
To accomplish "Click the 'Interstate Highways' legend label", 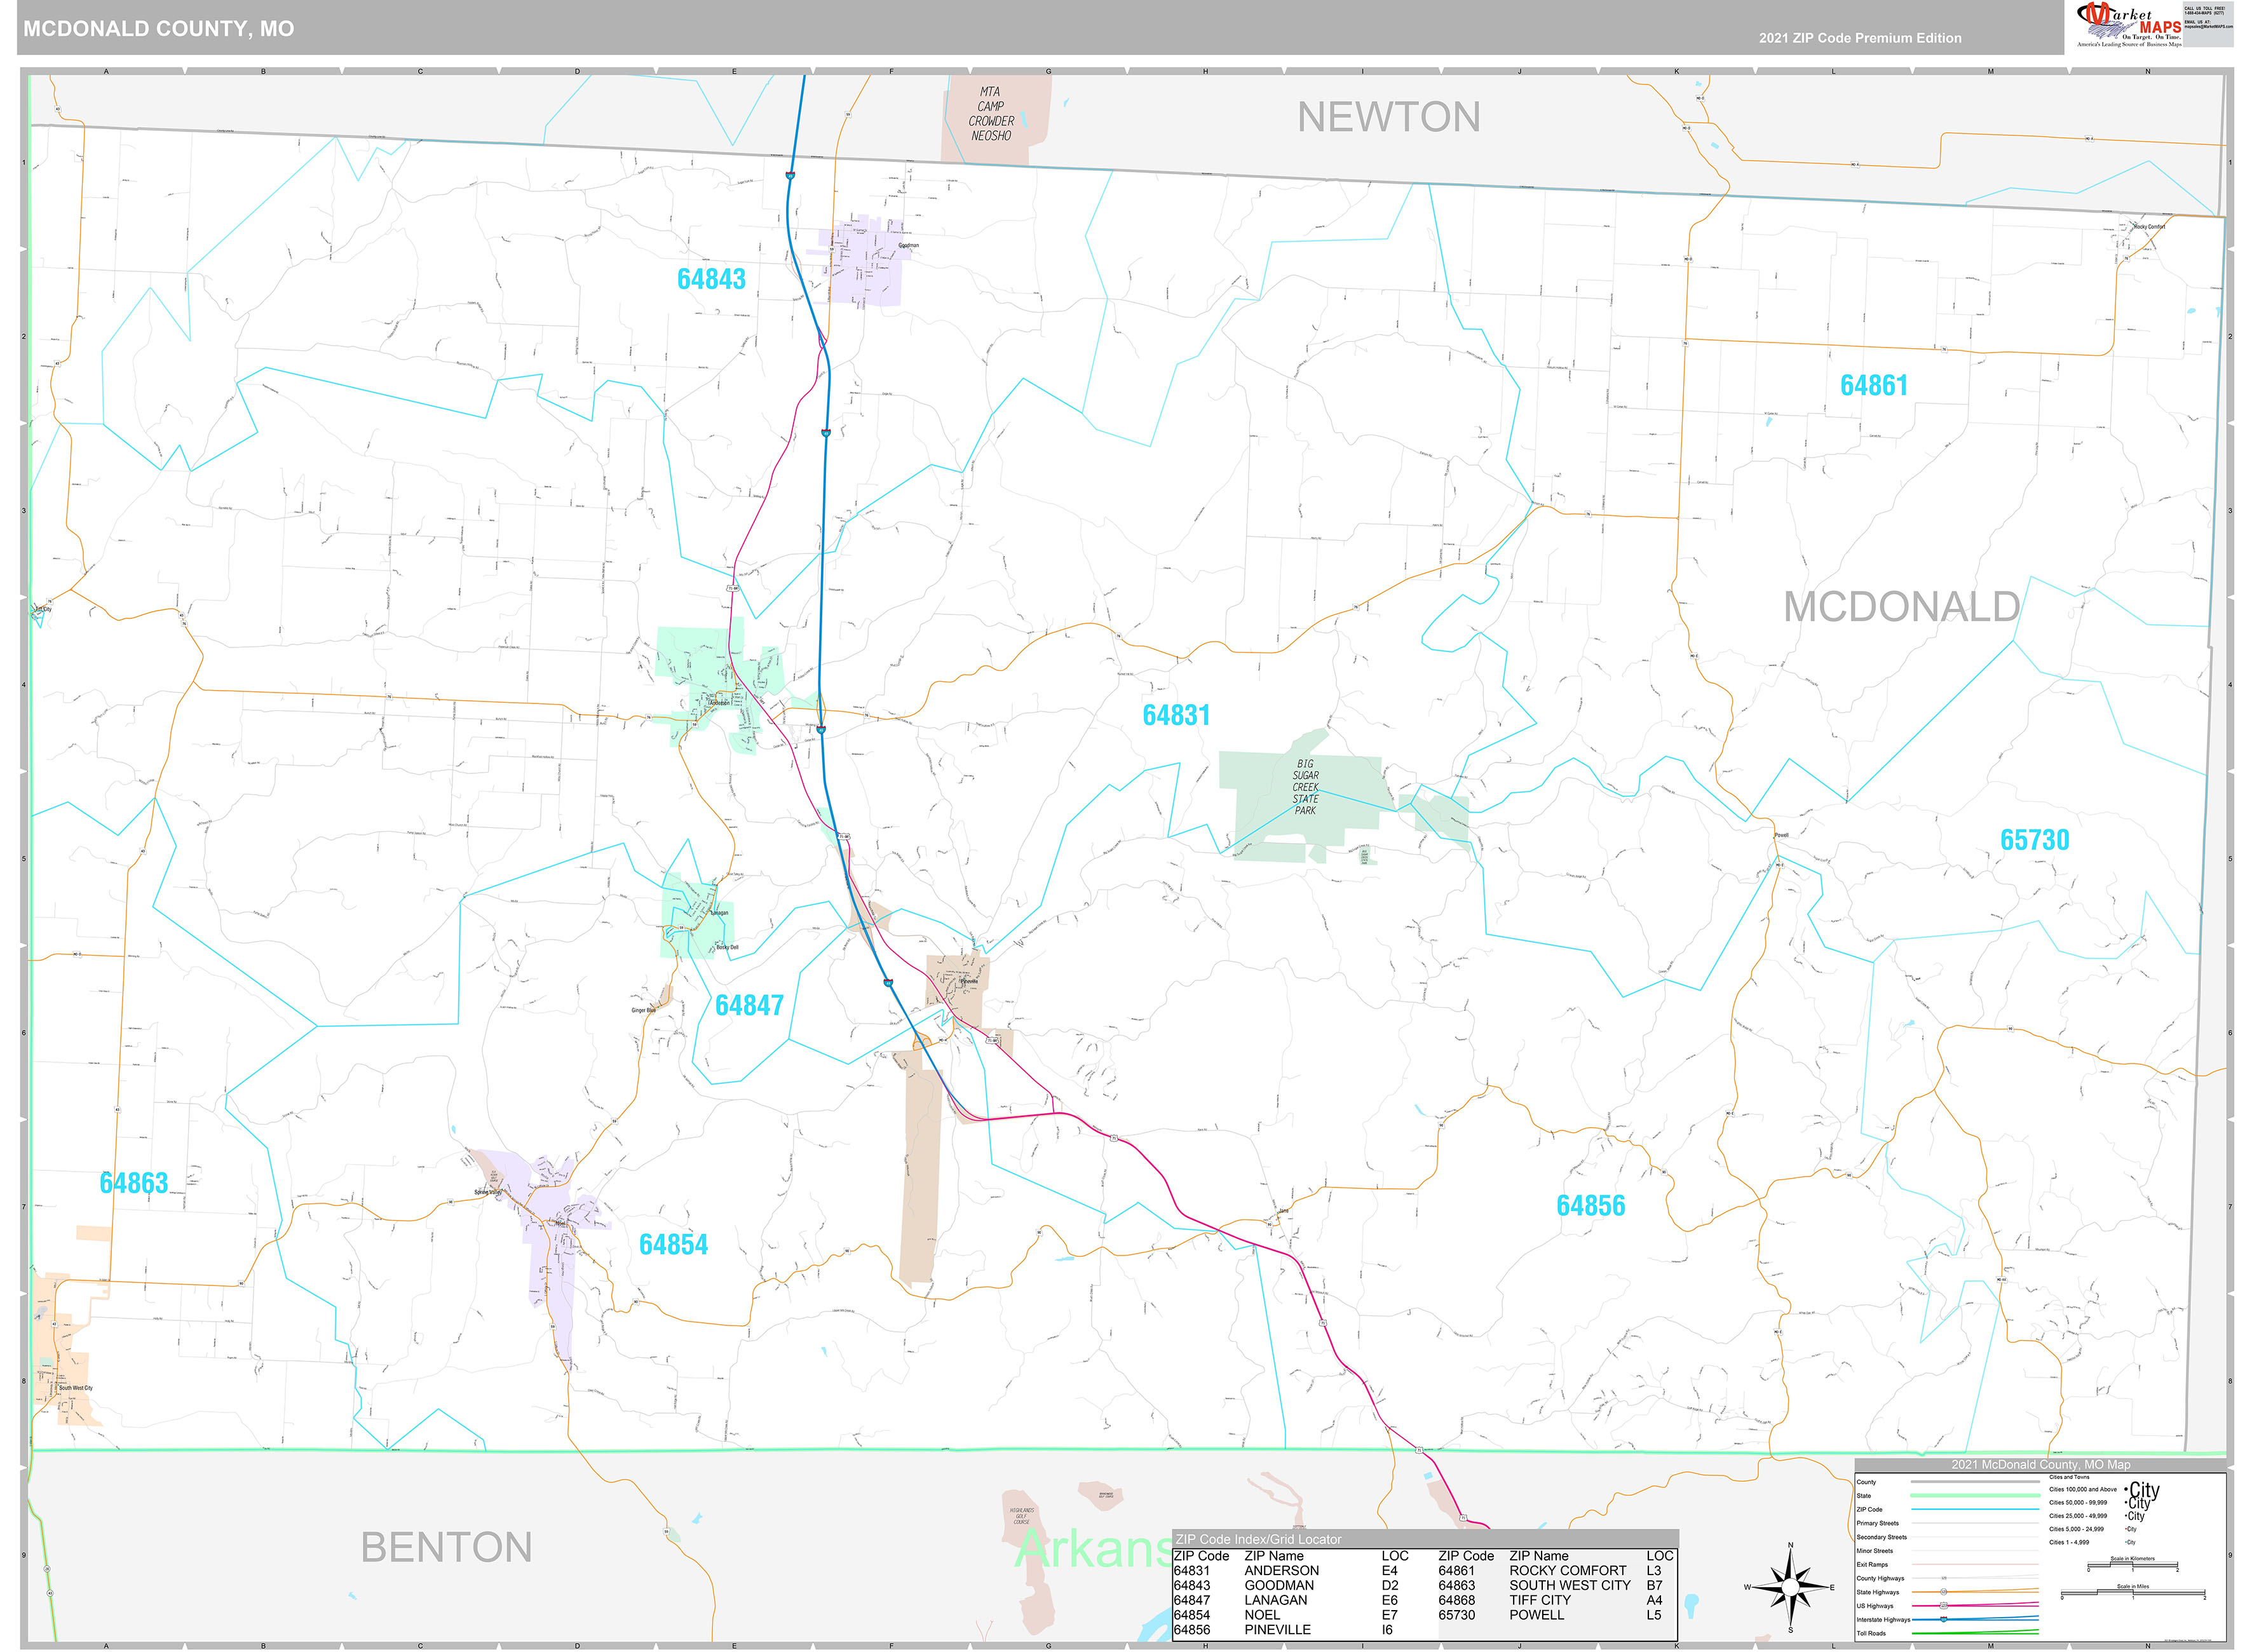I will [x=1884, y=1620].
